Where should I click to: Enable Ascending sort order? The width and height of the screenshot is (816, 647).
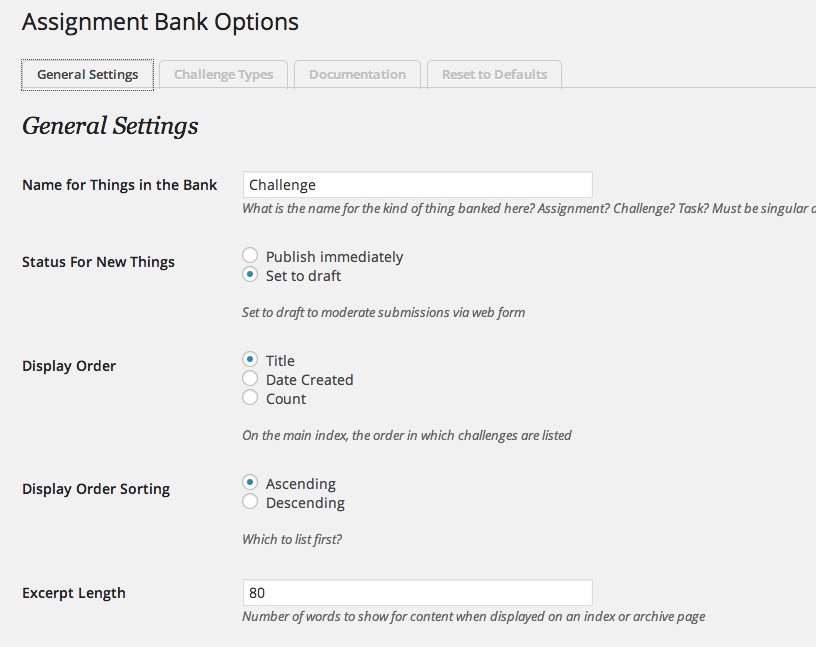coord(250,483)
